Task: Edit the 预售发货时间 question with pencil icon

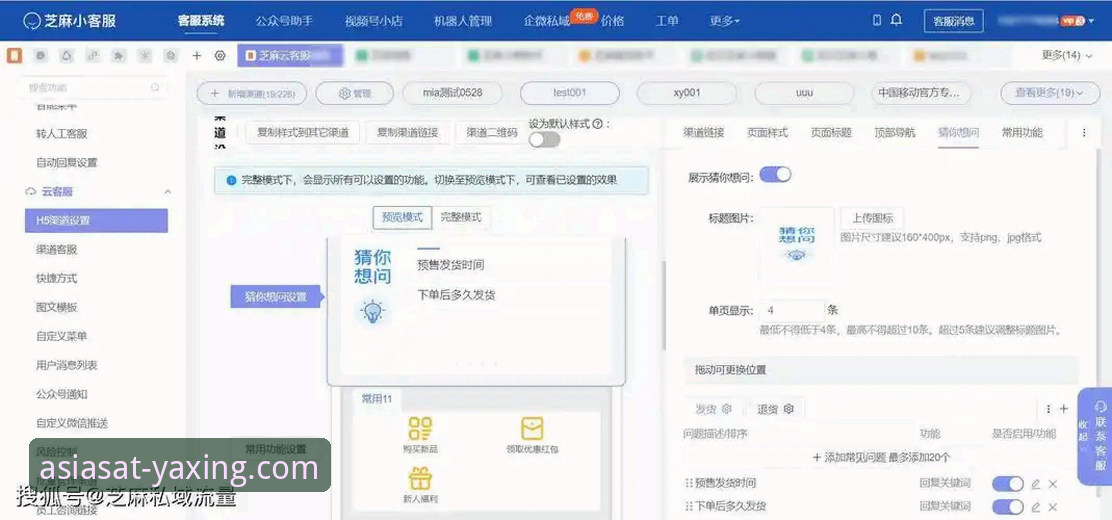Action: coord(1035,484)
